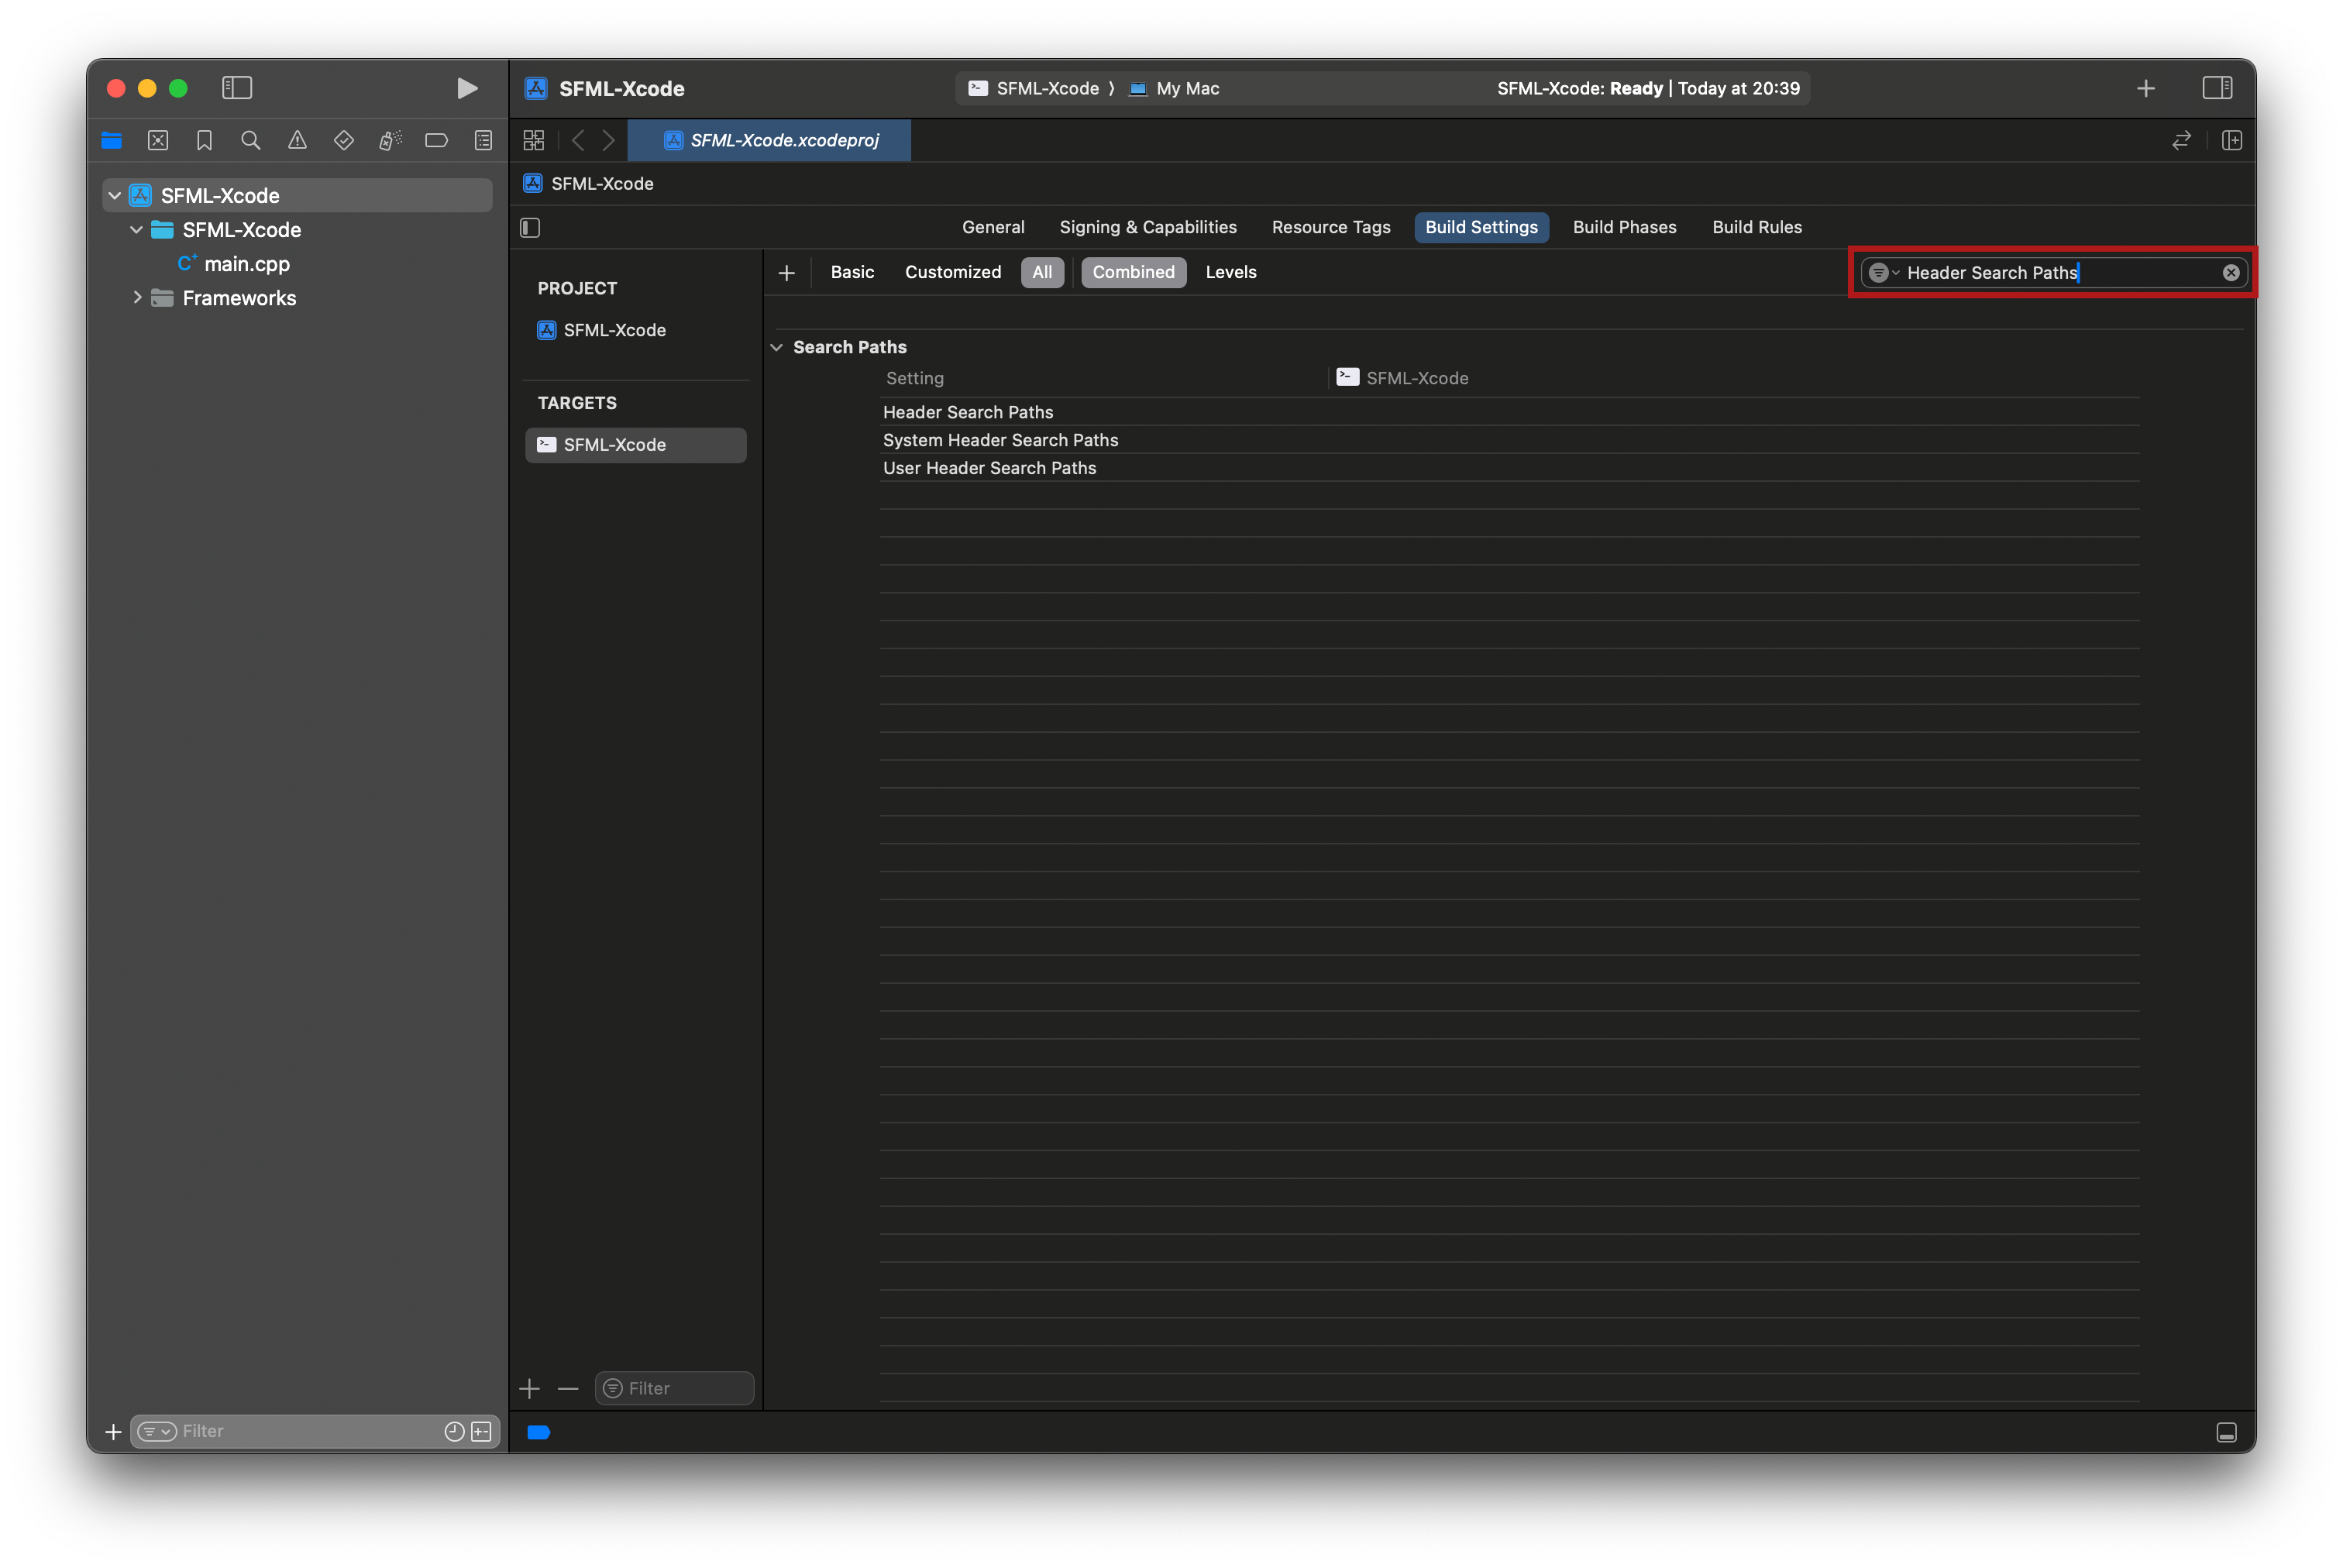Add a build setting with plus
Viewport: 2343px width, 1568px height.
pos(787,273)
